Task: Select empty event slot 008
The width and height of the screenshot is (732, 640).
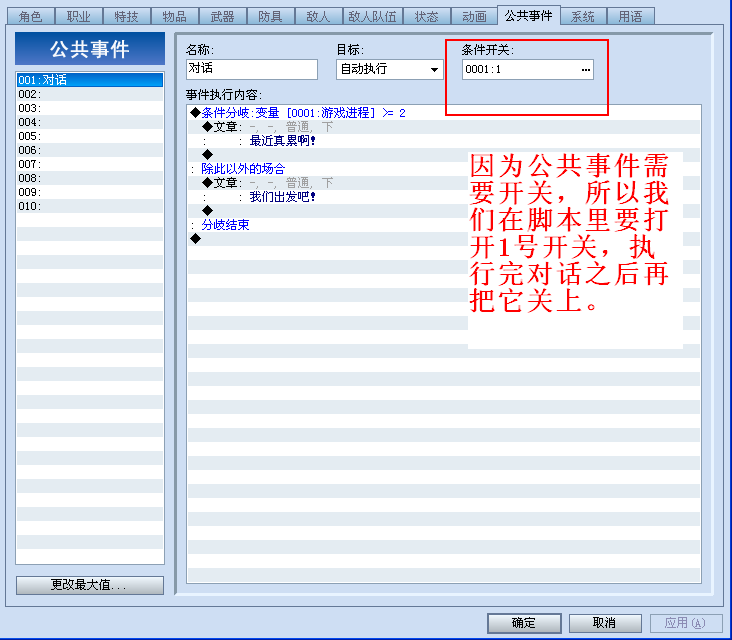Action: click(90, 178)
